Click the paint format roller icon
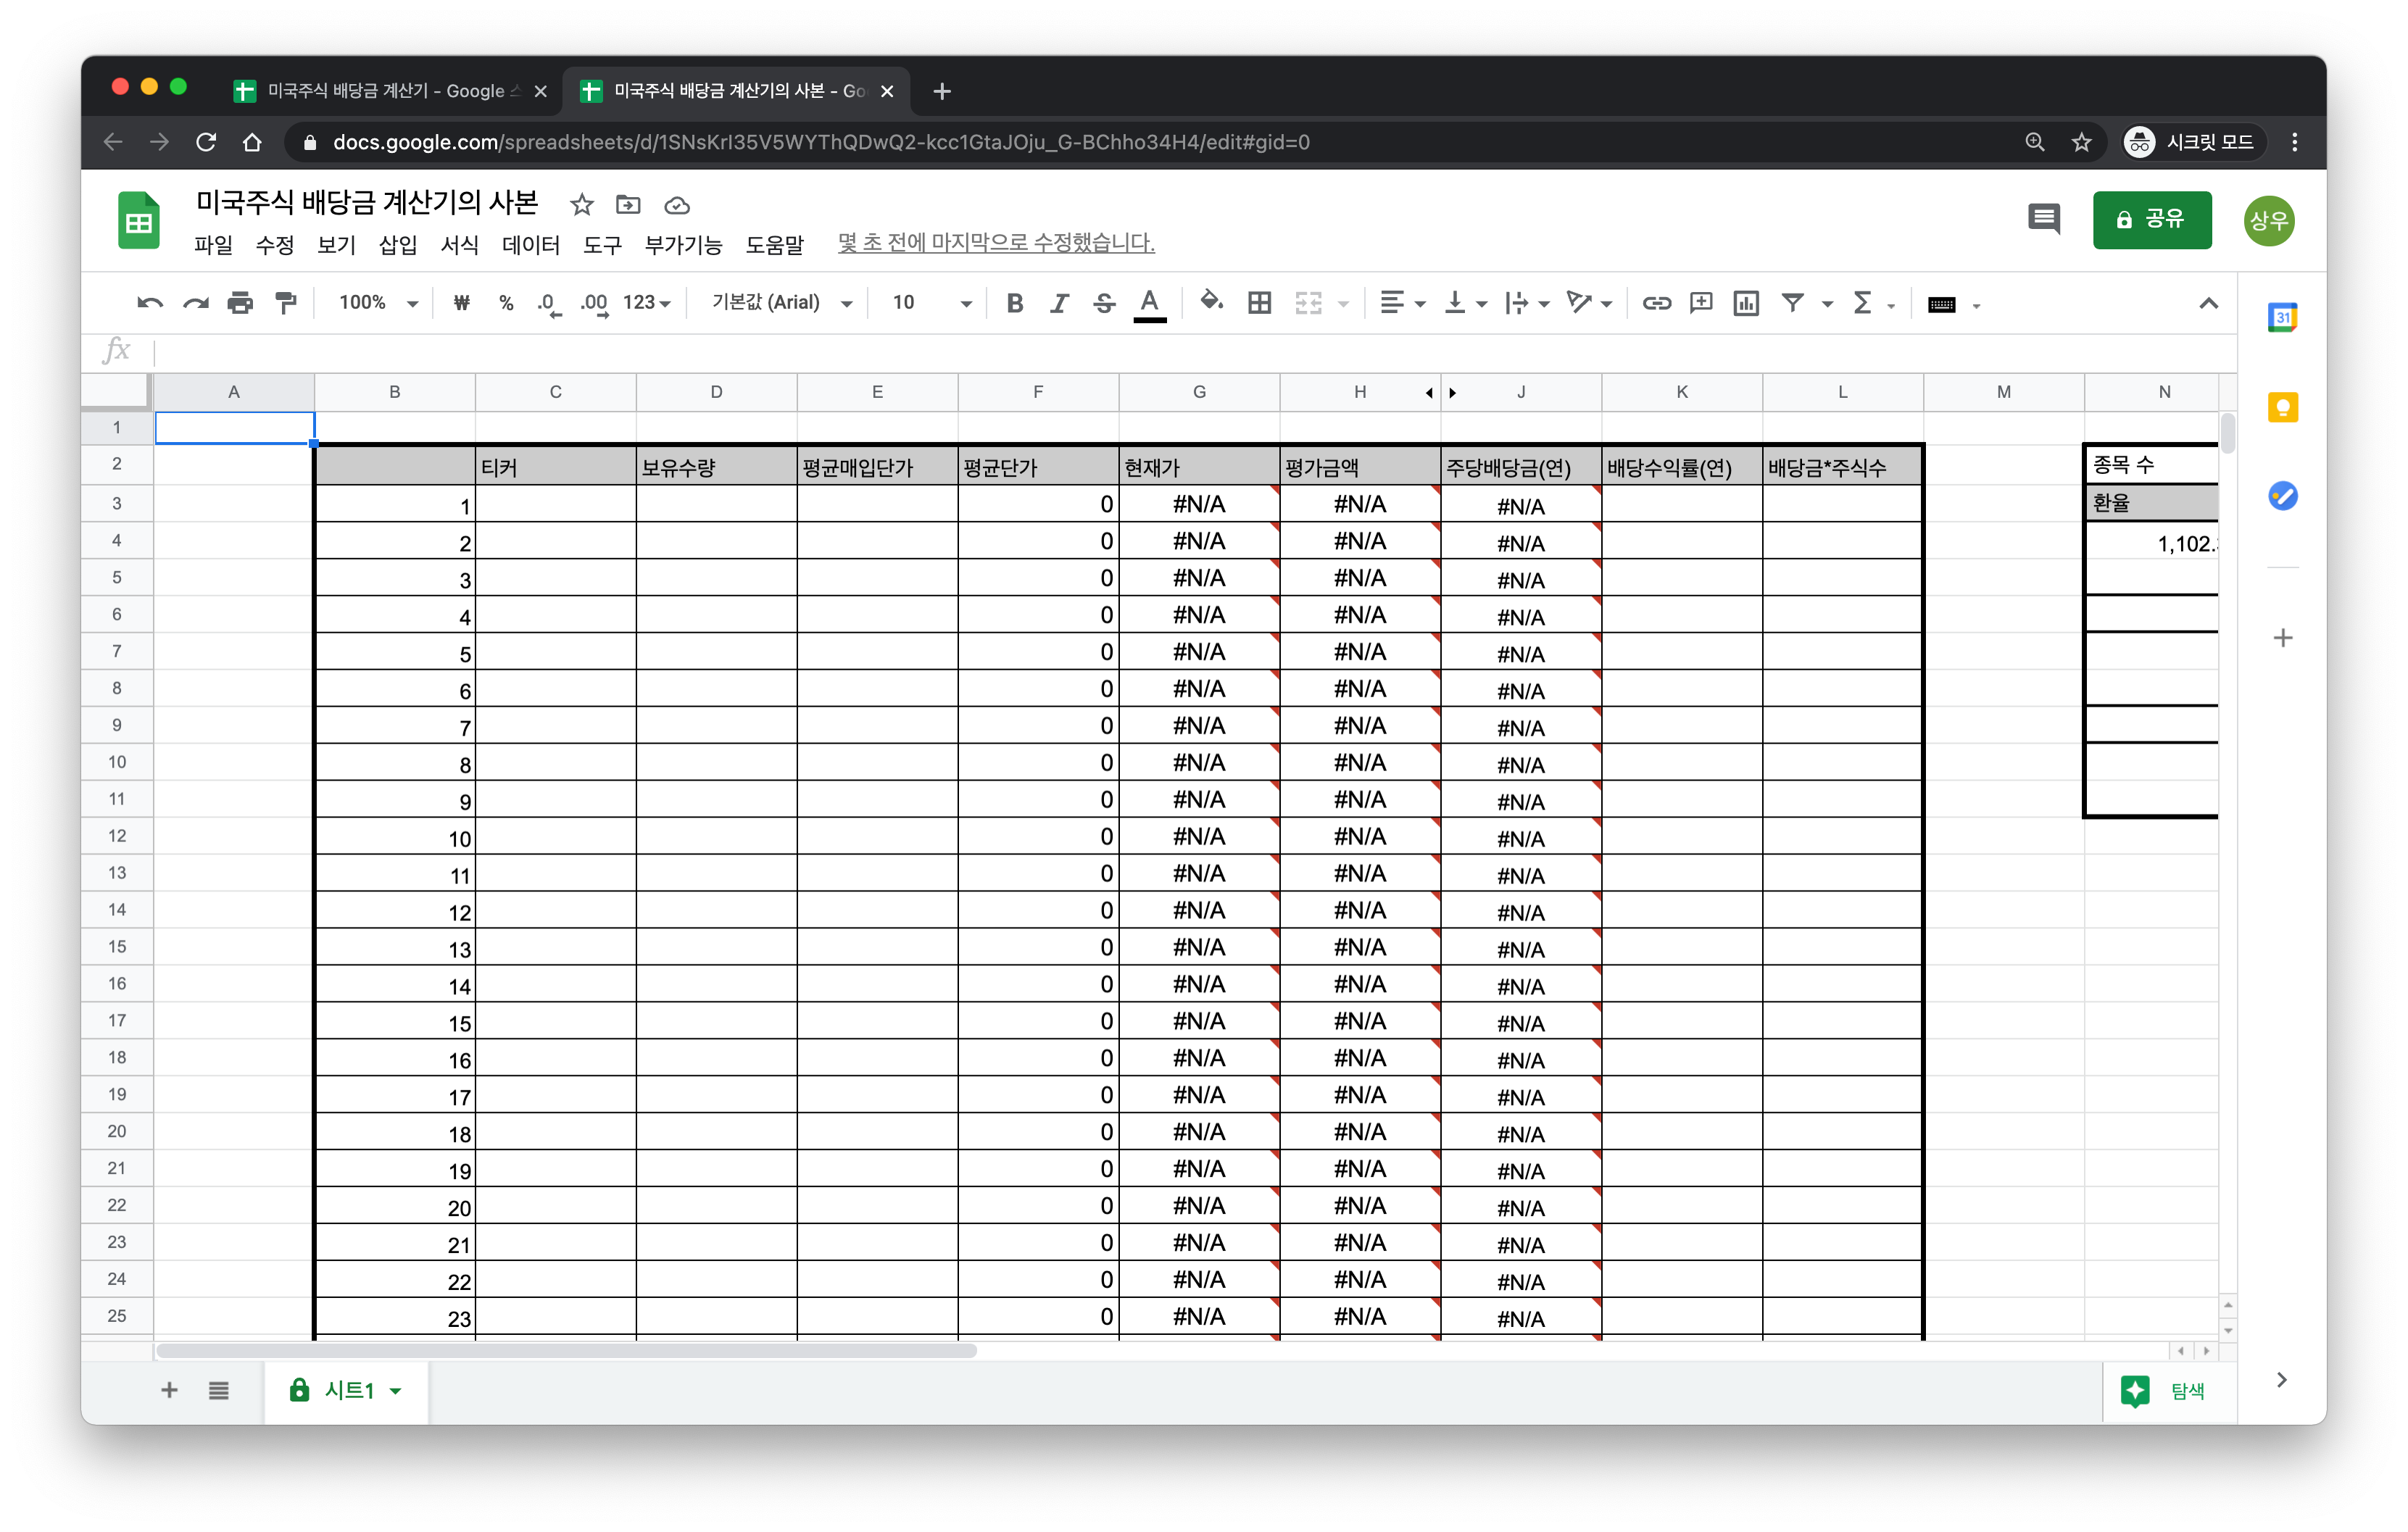This screenshot has height=1532, width=2408. [286, 303]
